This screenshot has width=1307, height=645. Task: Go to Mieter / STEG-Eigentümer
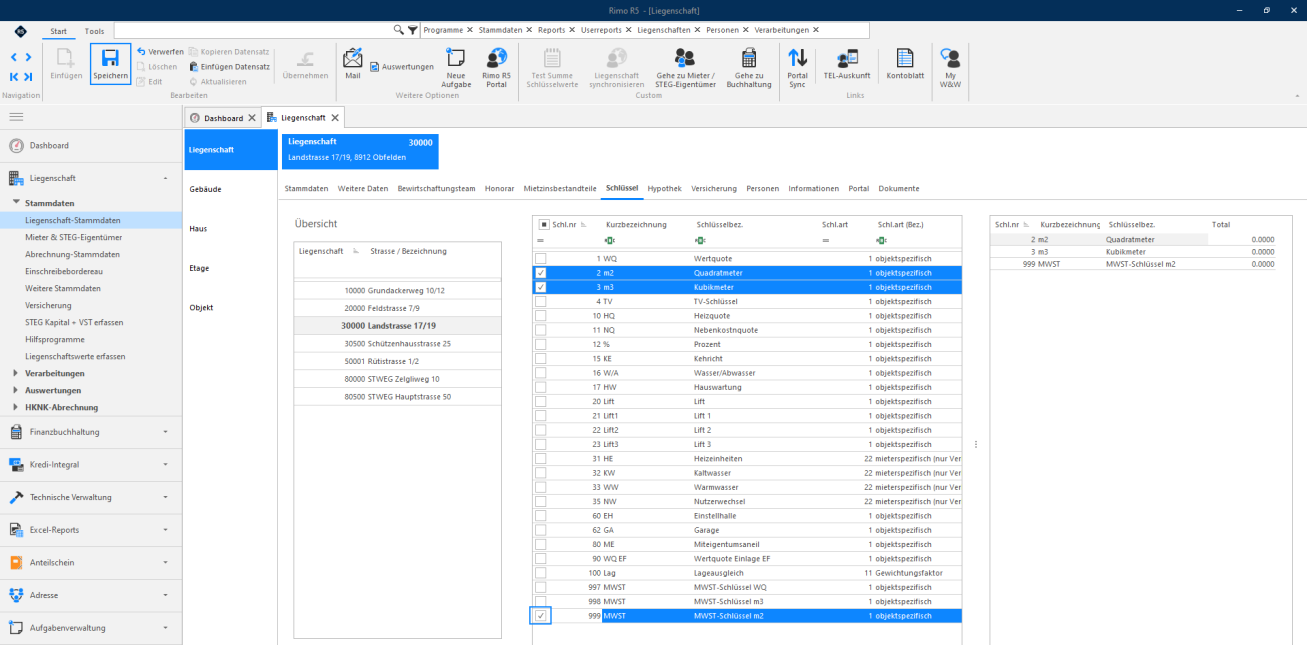684,67
